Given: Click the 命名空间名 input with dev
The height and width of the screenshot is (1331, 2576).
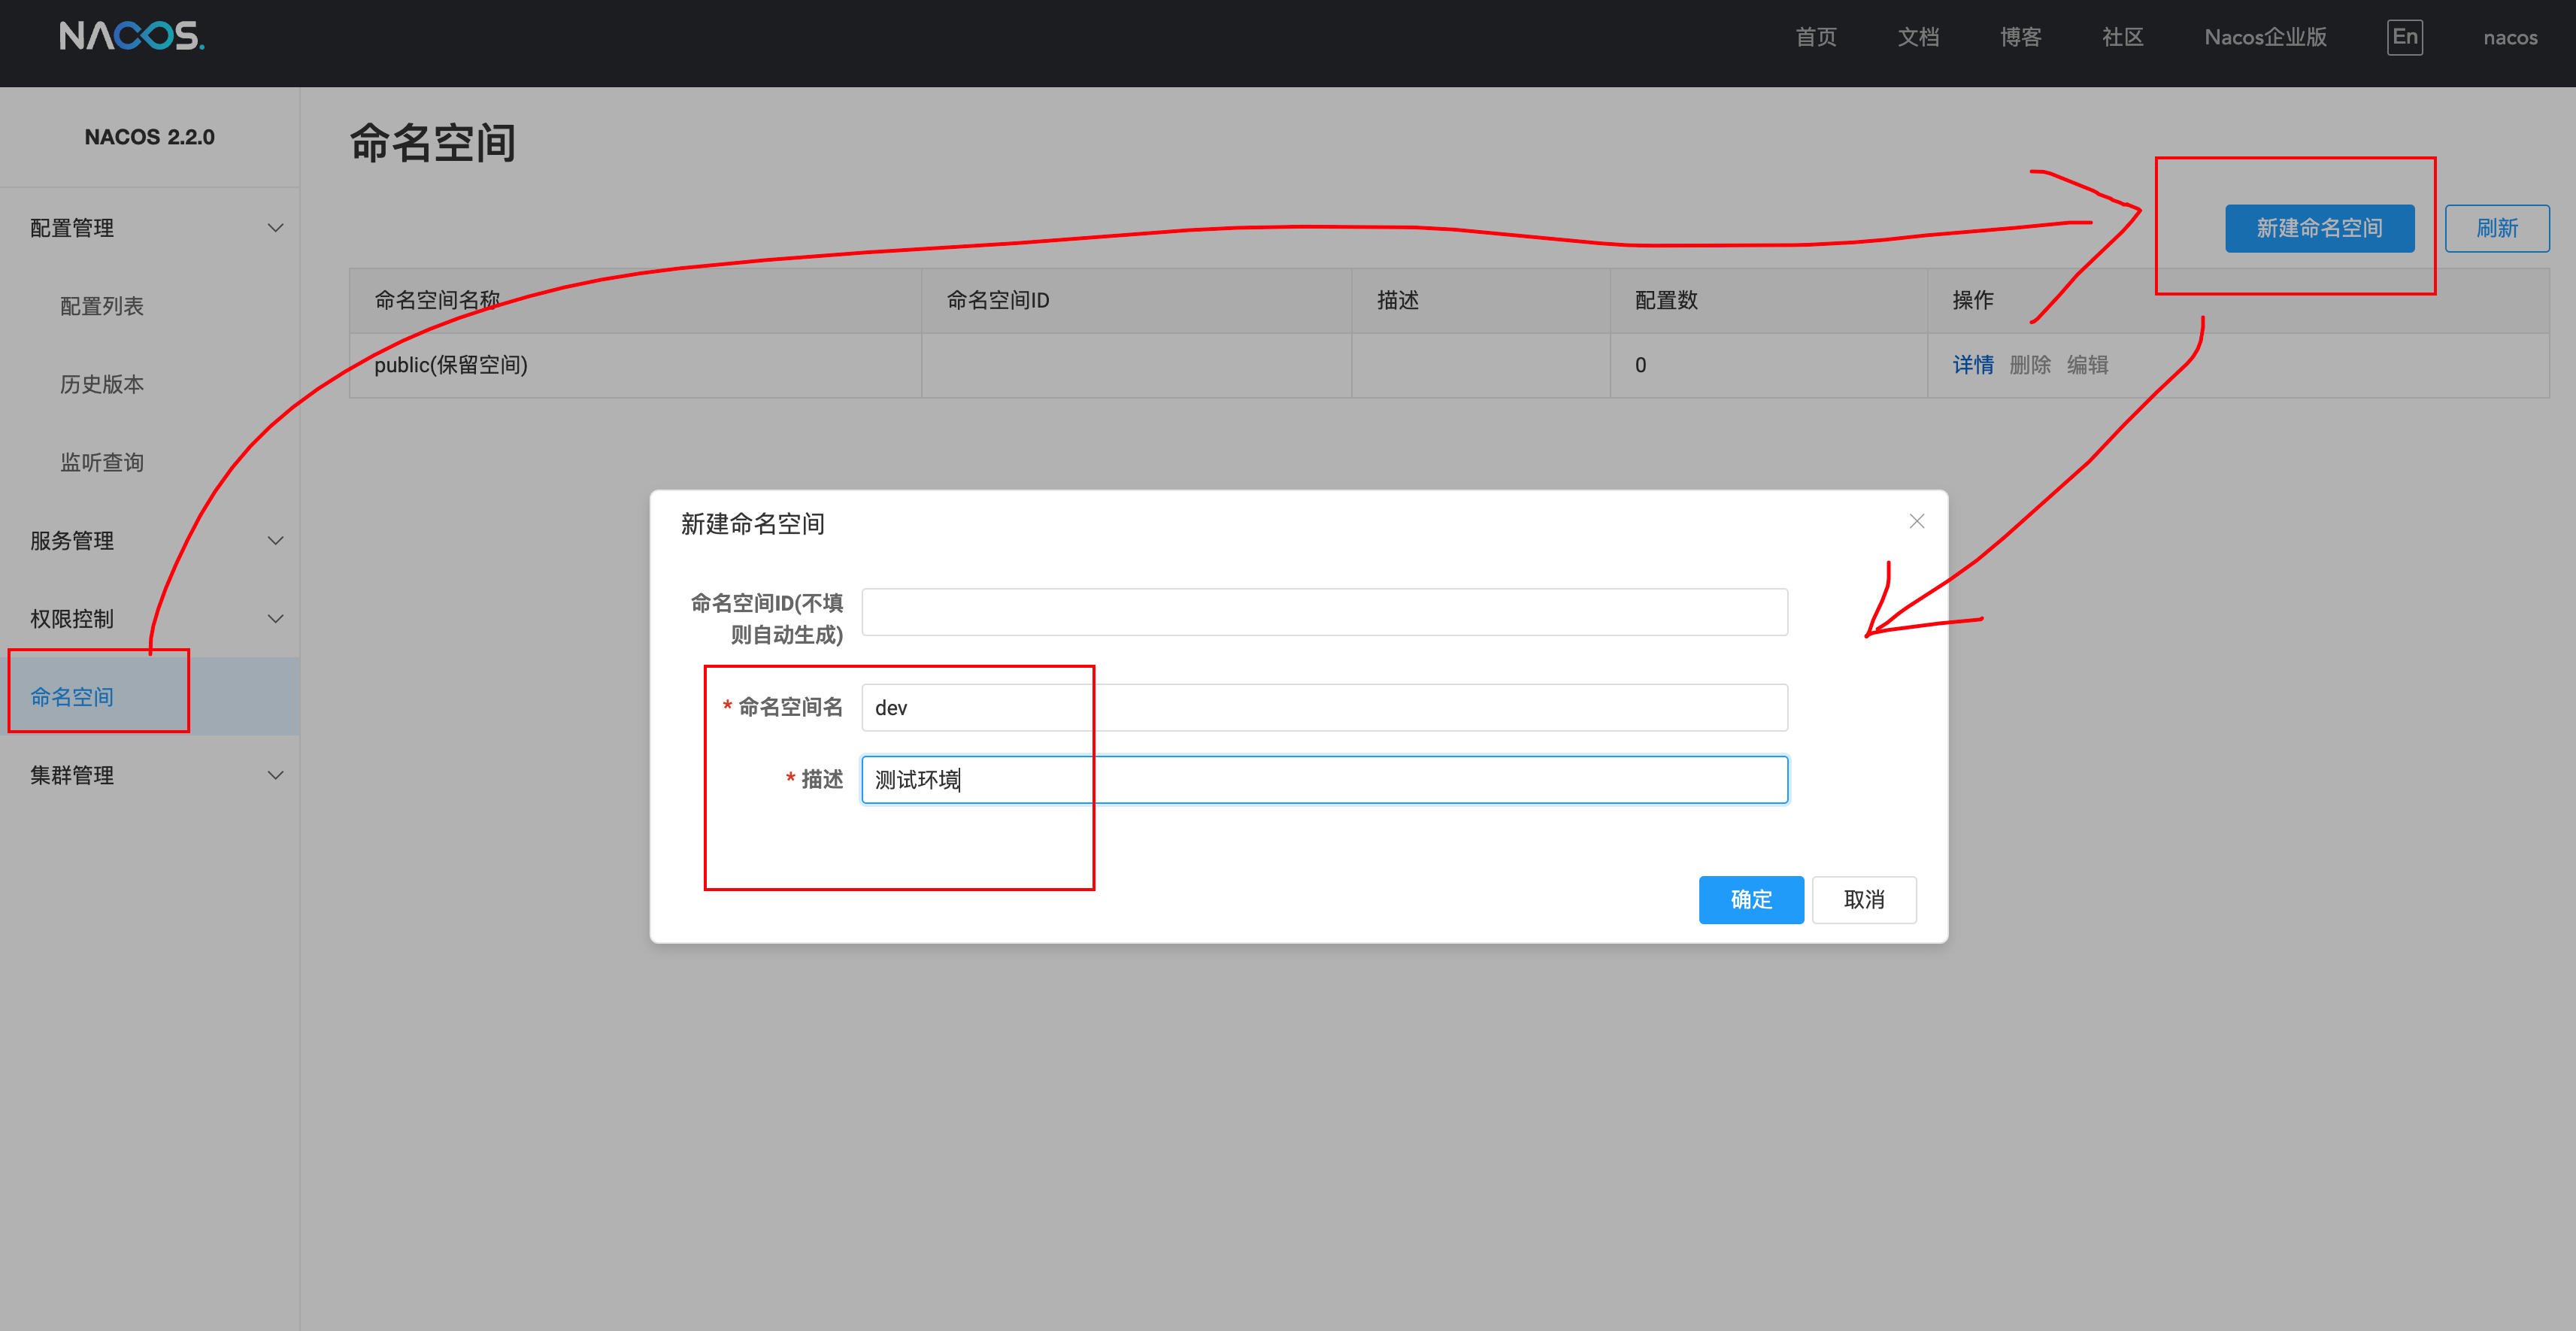Looking at the screenshot, I should (1323, 708).
